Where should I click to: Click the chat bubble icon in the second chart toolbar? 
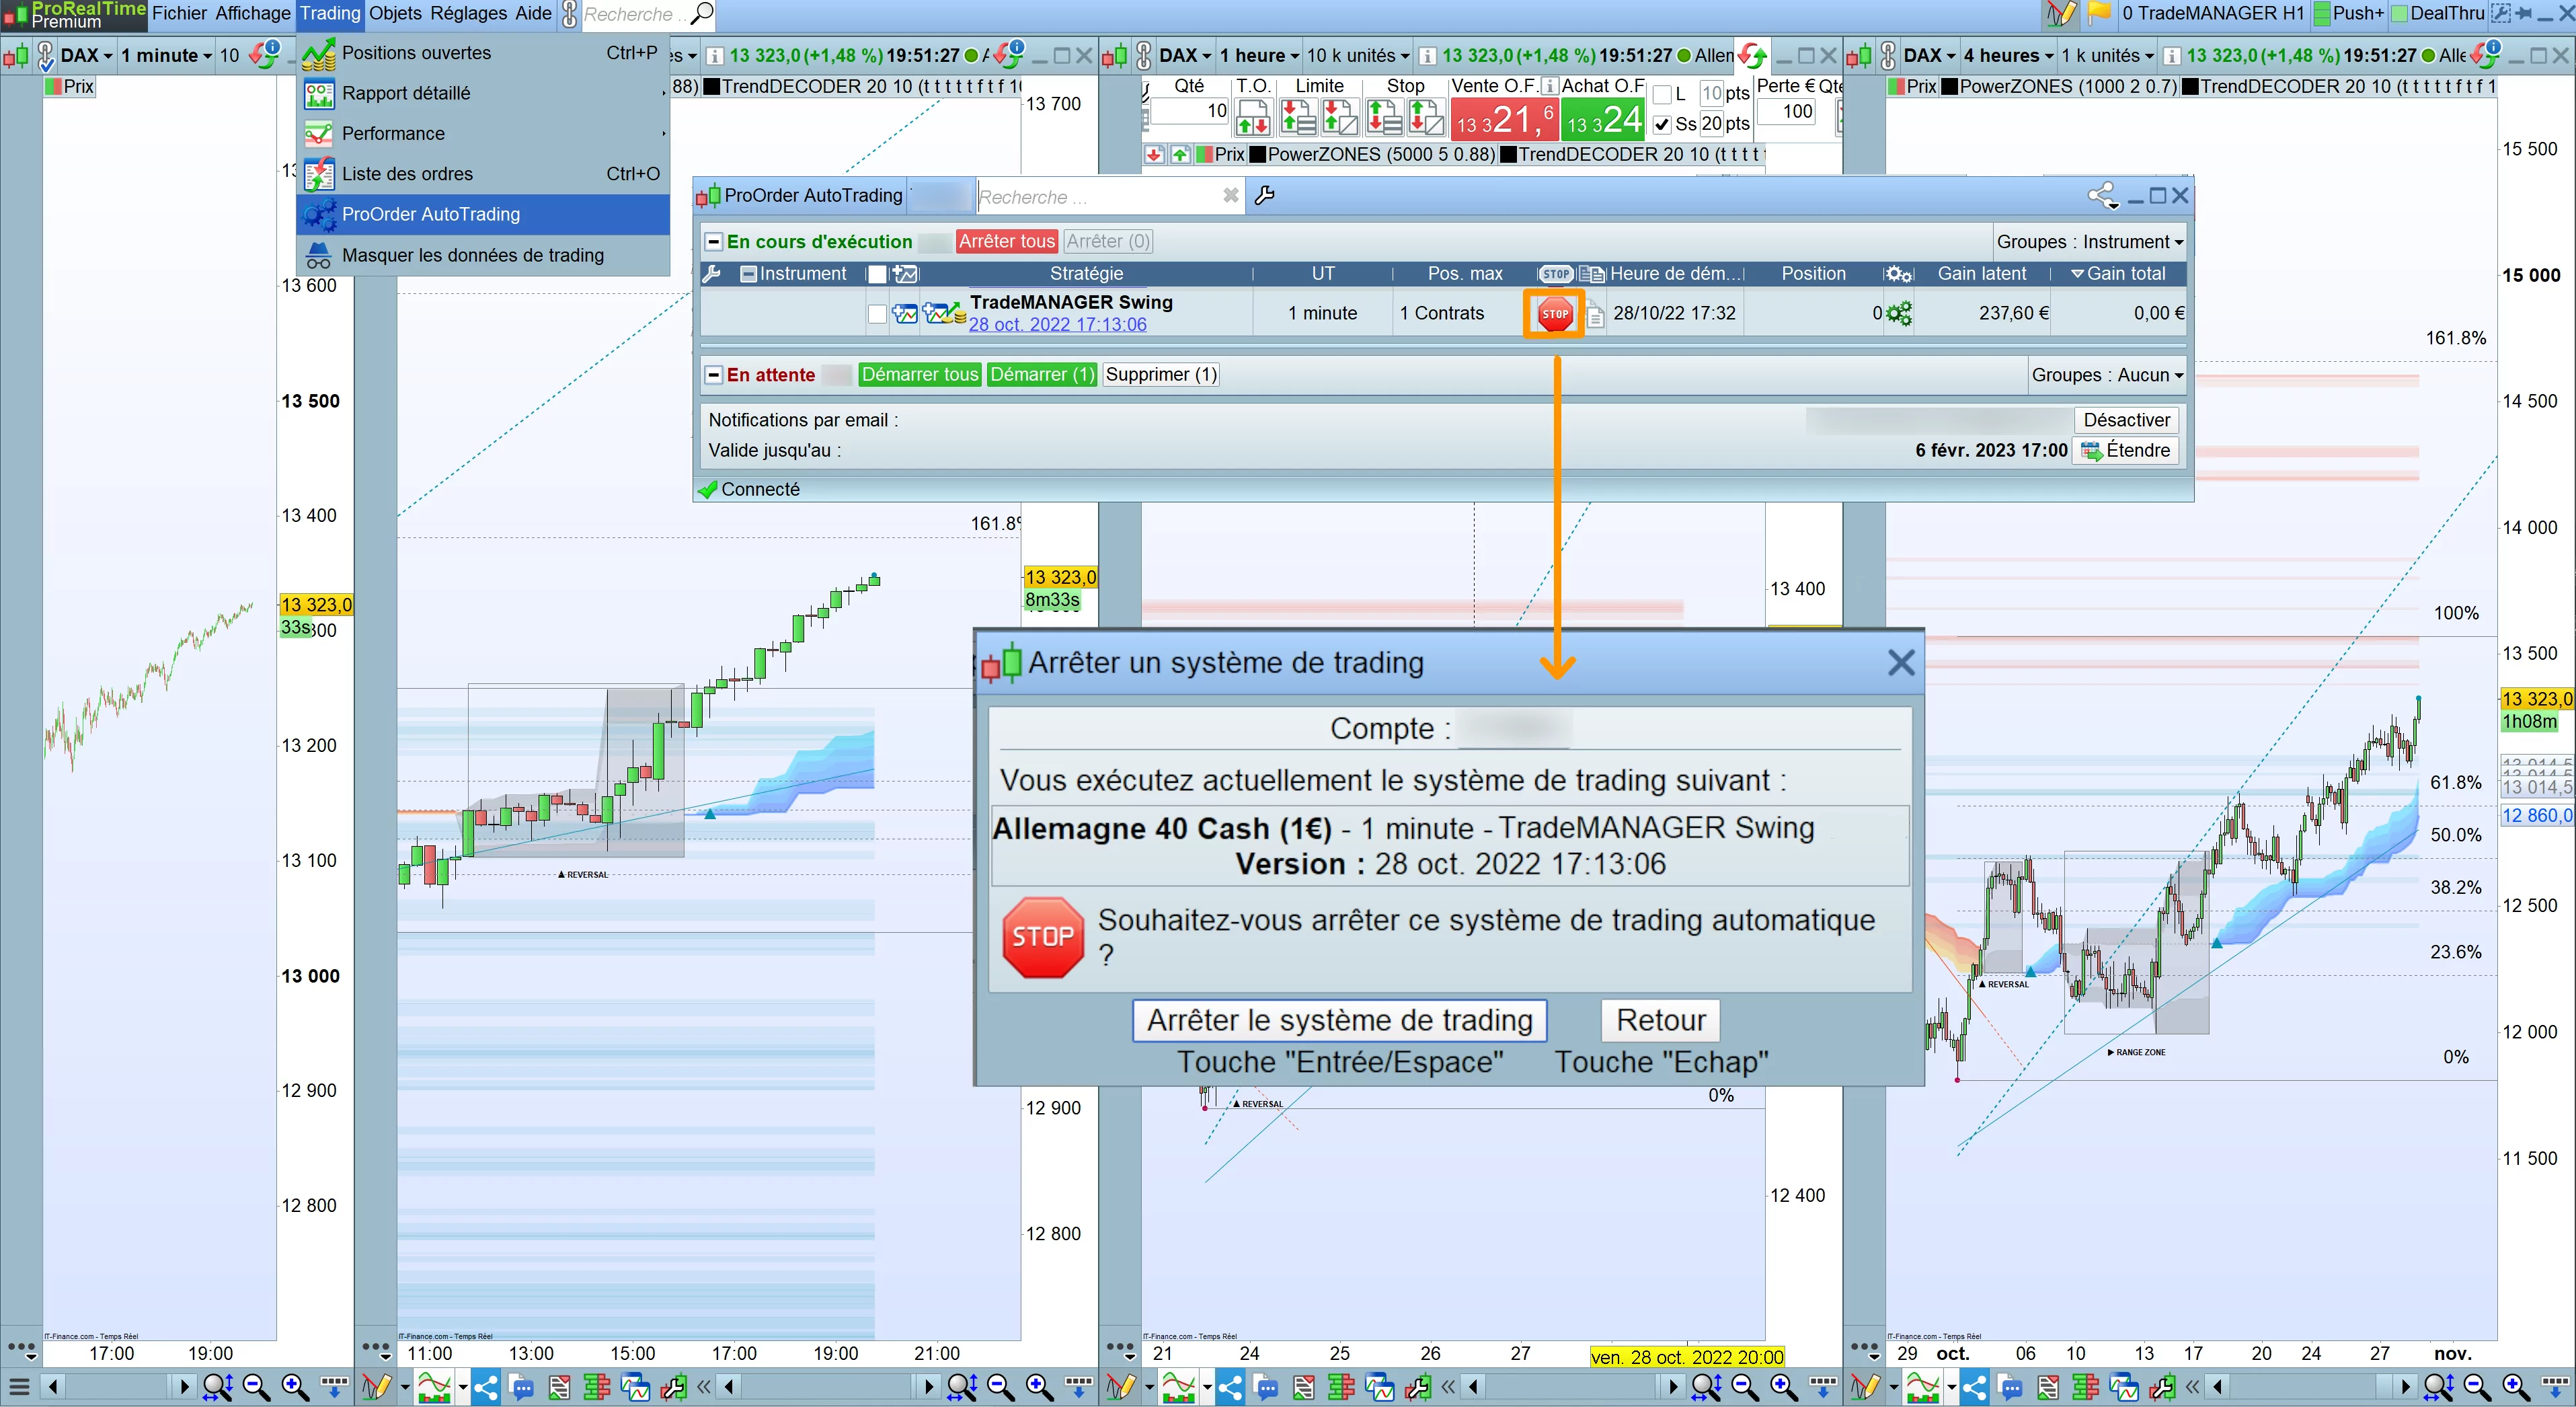click(521, 1387)
